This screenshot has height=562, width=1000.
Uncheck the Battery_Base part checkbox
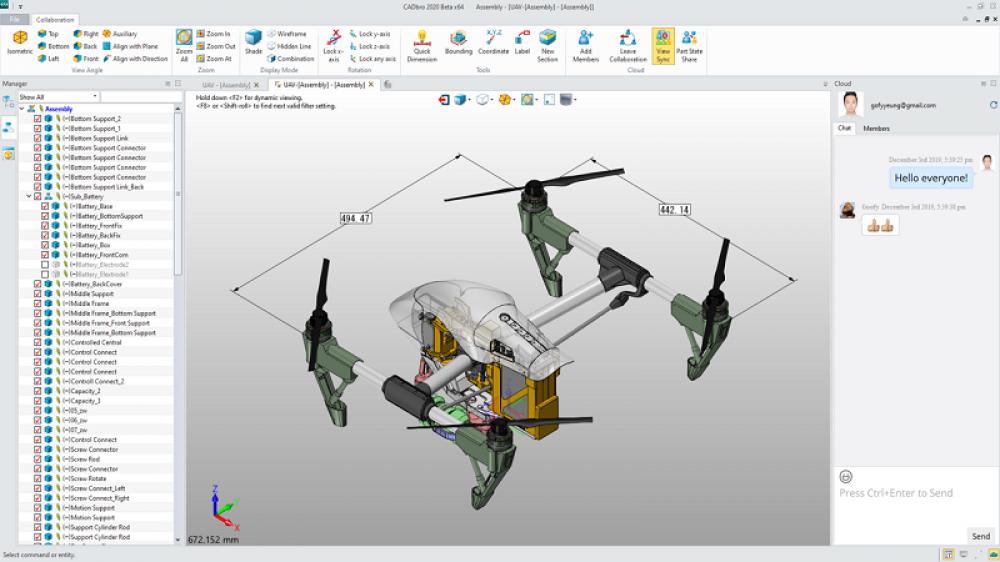[x=45, y=207]
